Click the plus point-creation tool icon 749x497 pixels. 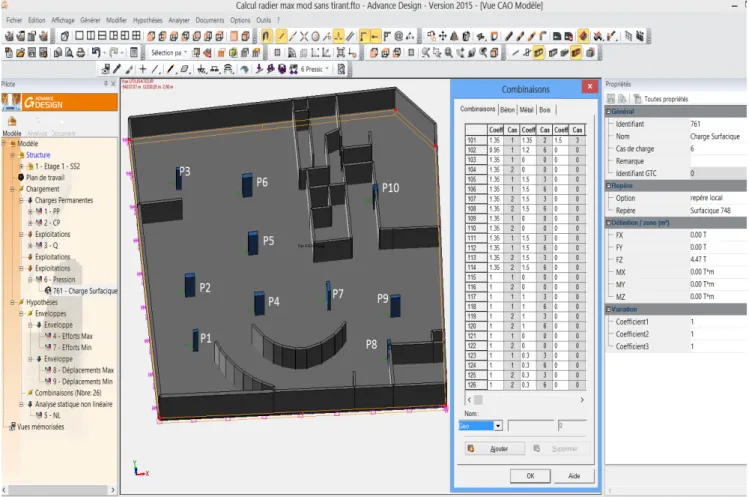coord(142,69)
